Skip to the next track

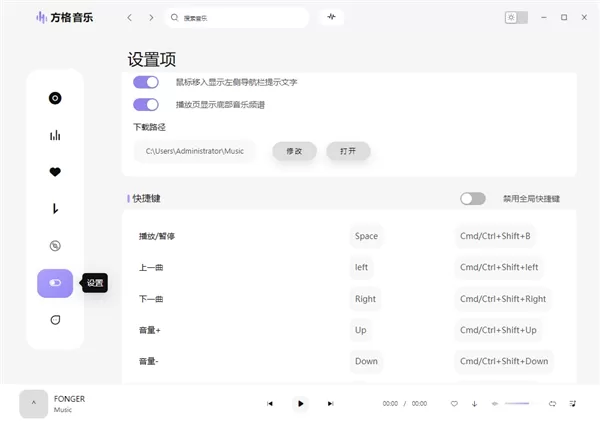coord(331,403)
